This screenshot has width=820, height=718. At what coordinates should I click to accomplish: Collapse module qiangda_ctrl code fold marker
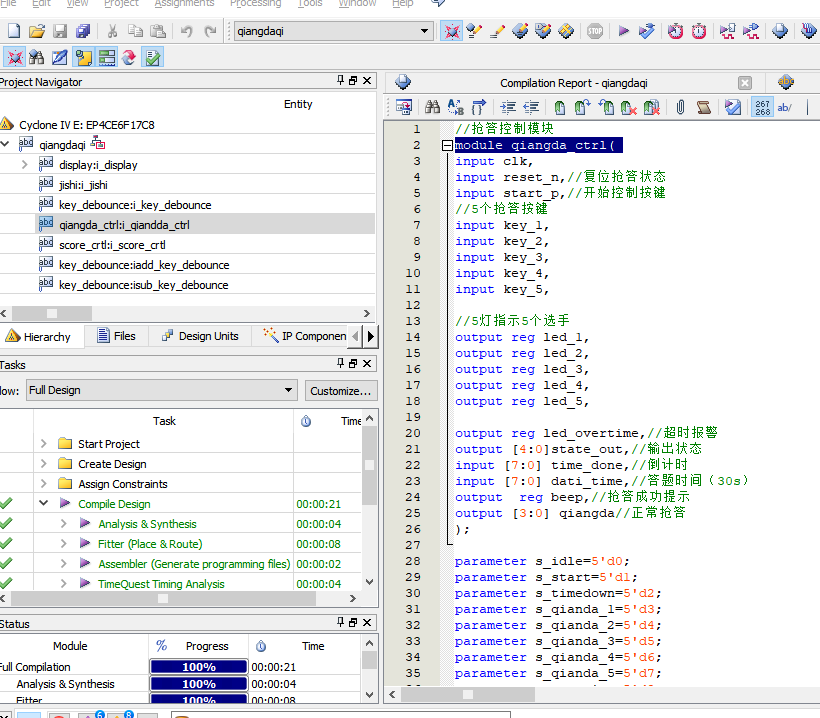tap(447, 146)
